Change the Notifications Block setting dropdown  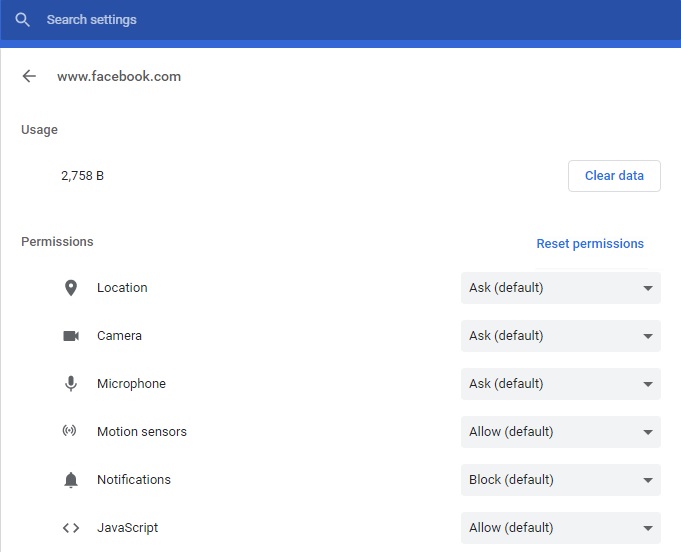coord(561,480)
